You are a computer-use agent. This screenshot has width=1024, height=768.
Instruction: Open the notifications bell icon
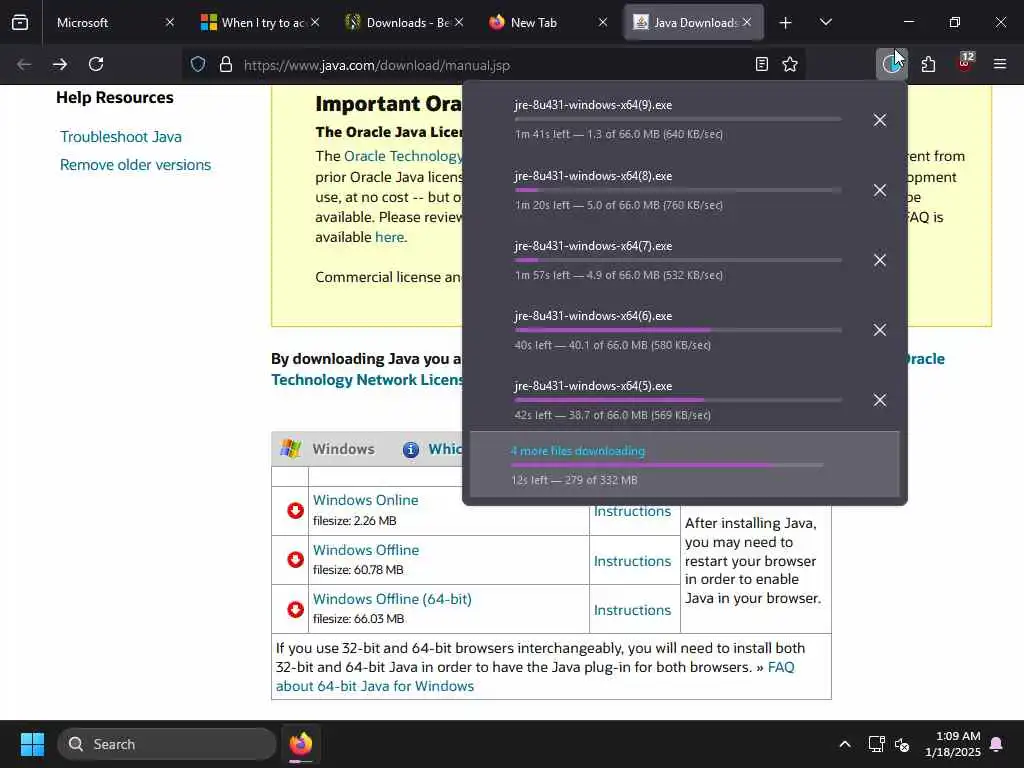pyautogui.click(x=997, y=744)
